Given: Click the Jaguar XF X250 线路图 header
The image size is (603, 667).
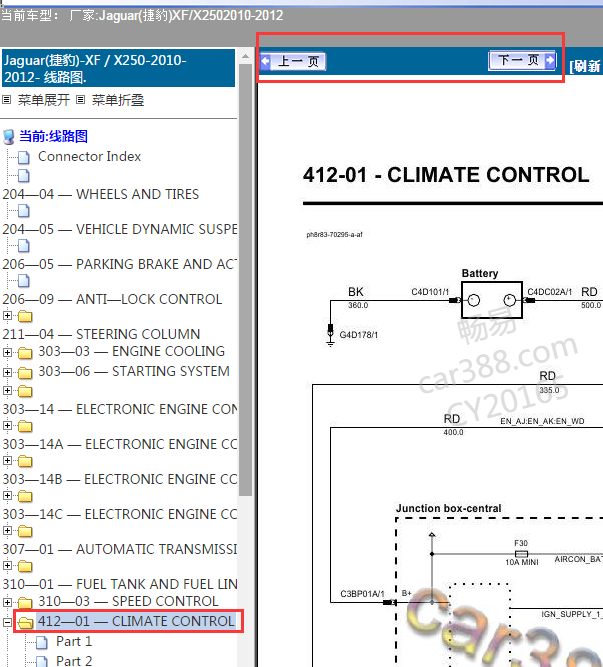Looking at the screenshot, I should point(118,68).
